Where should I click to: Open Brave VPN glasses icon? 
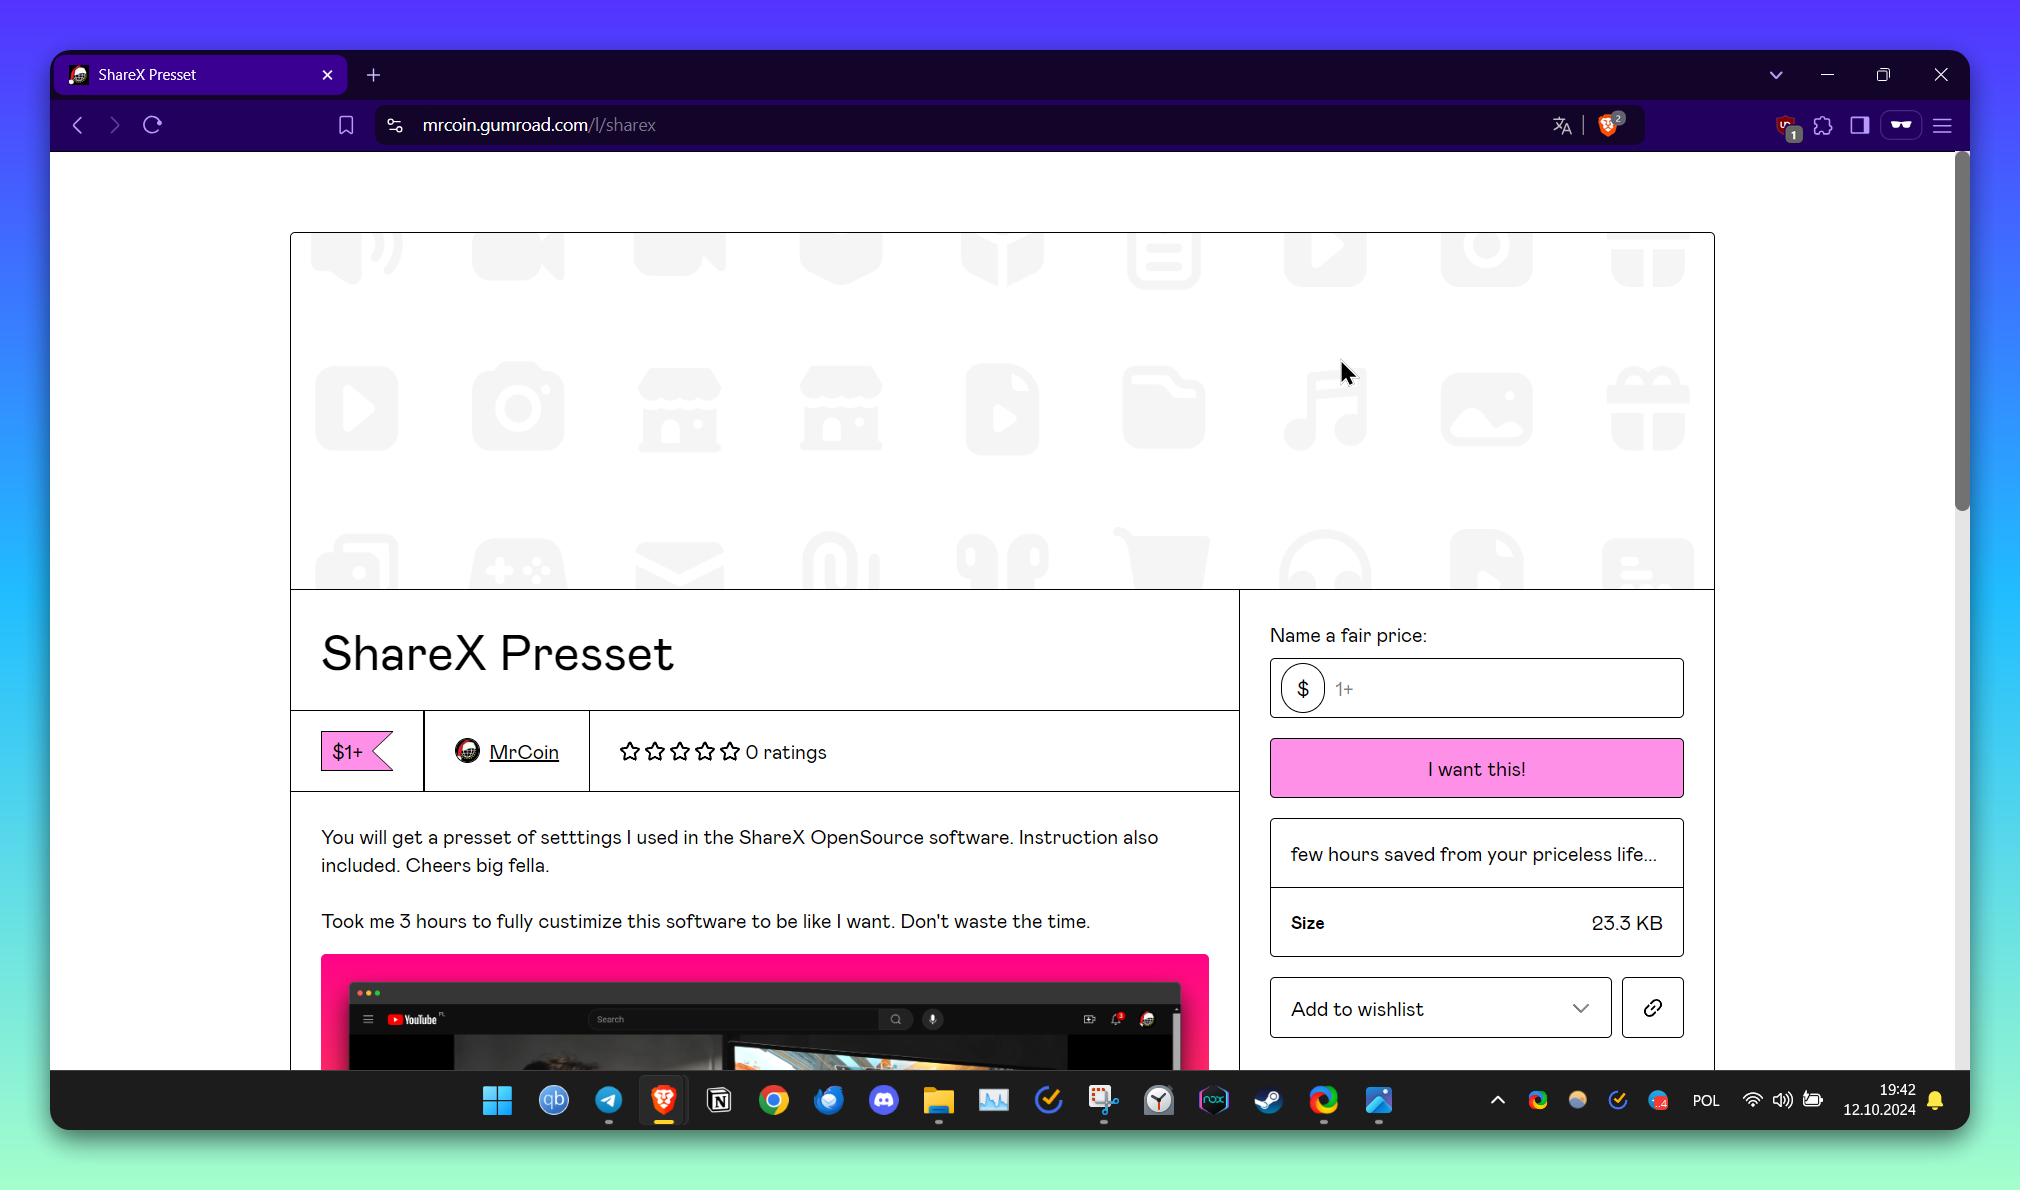click(1900, 124)
